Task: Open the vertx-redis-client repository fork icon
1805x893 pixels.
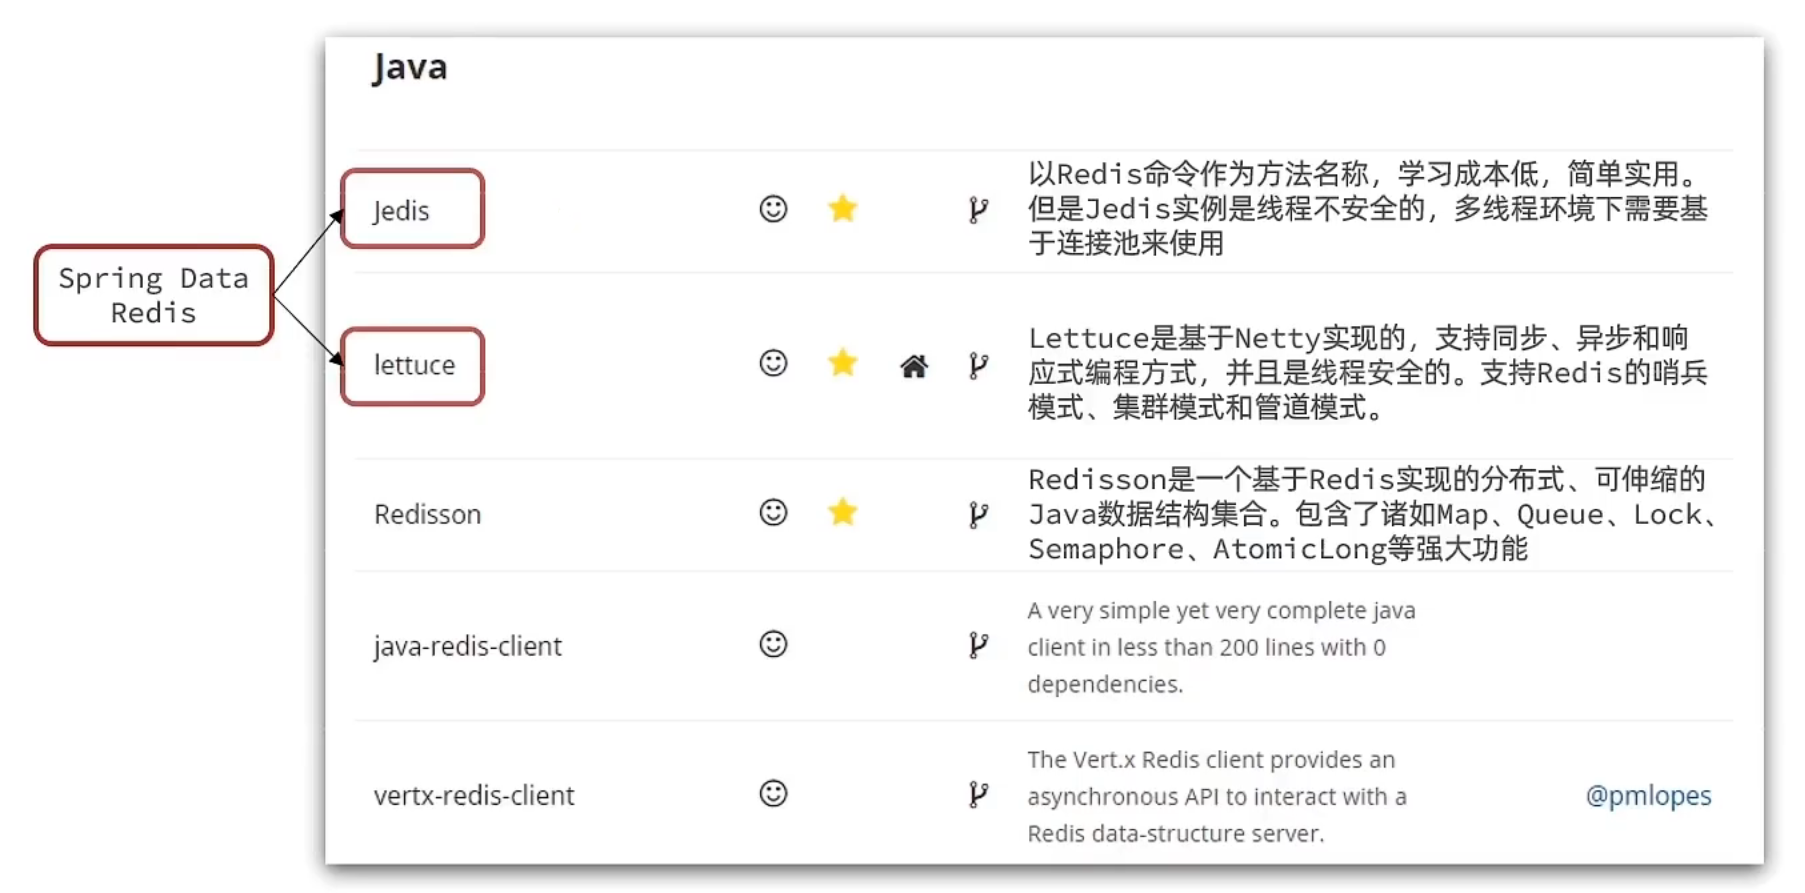Action: (x=978, y=795)
